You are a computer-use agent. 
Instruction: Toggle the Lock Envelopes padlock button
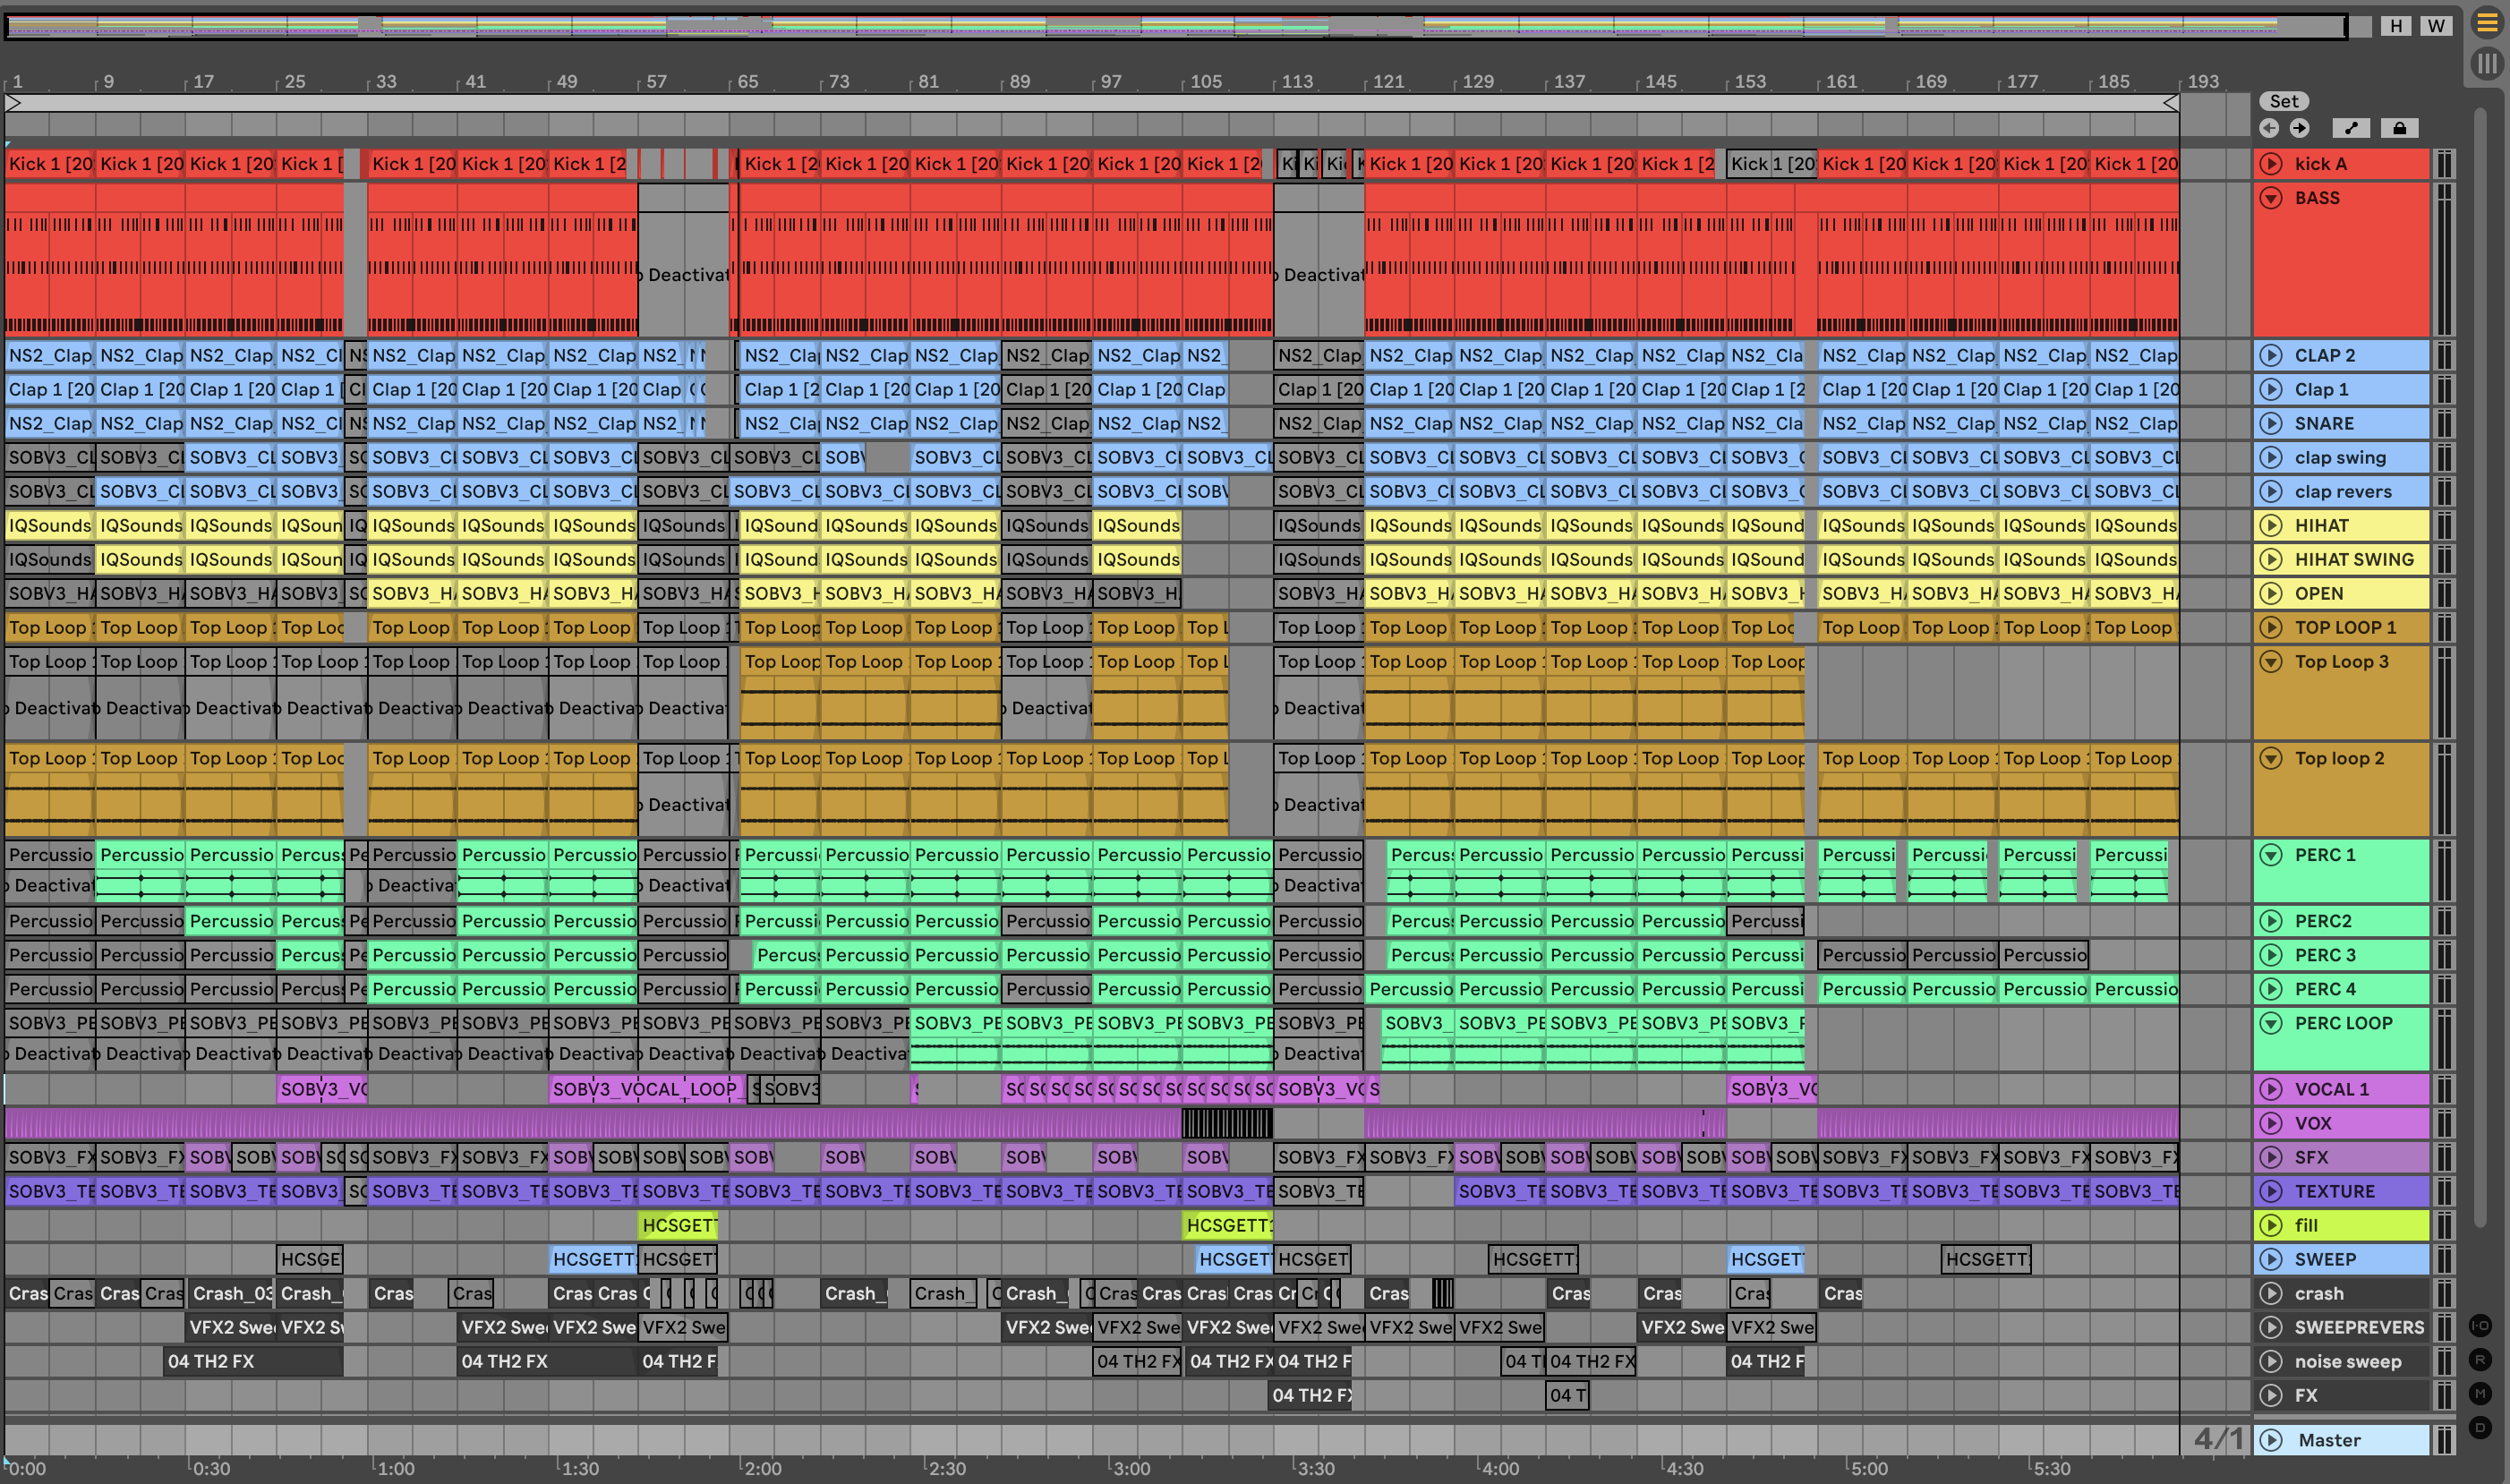(2399, 128)
